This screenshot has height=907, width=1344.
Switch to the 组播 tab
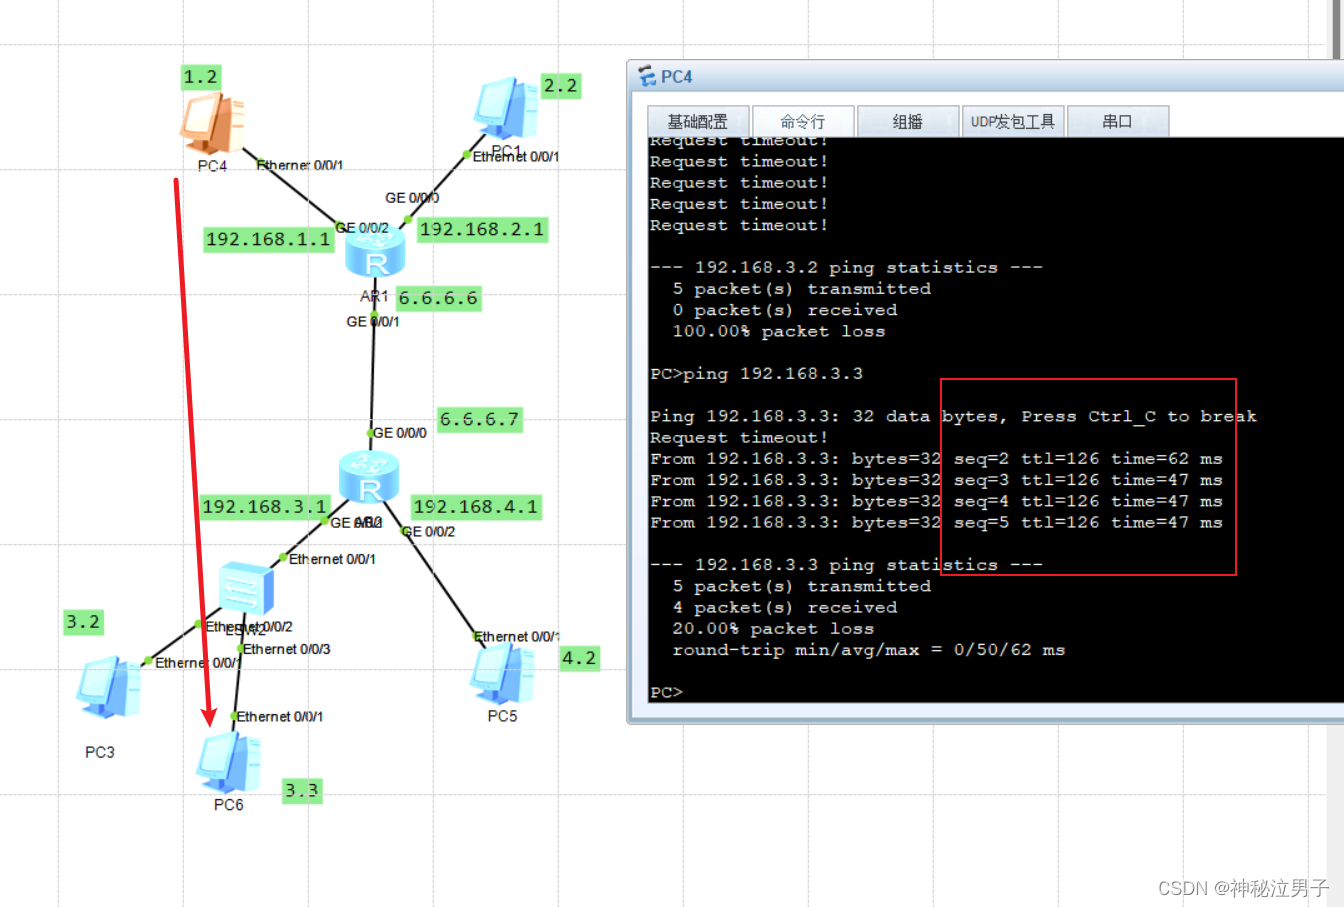(x=907, y=122)
